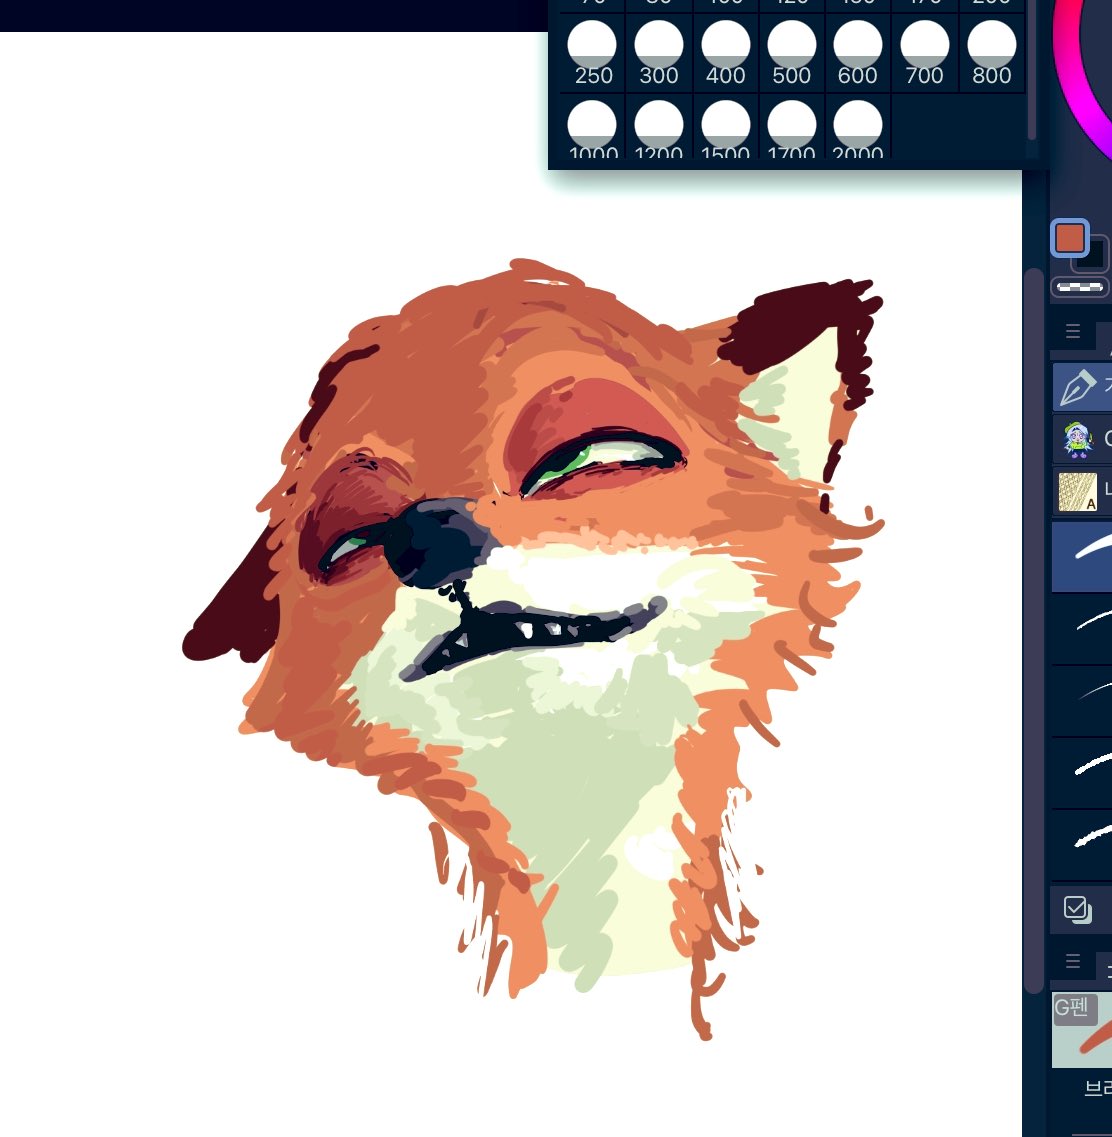
Task: Choose the thin faint third brush stroke
Action: (x=1082, y=701)
